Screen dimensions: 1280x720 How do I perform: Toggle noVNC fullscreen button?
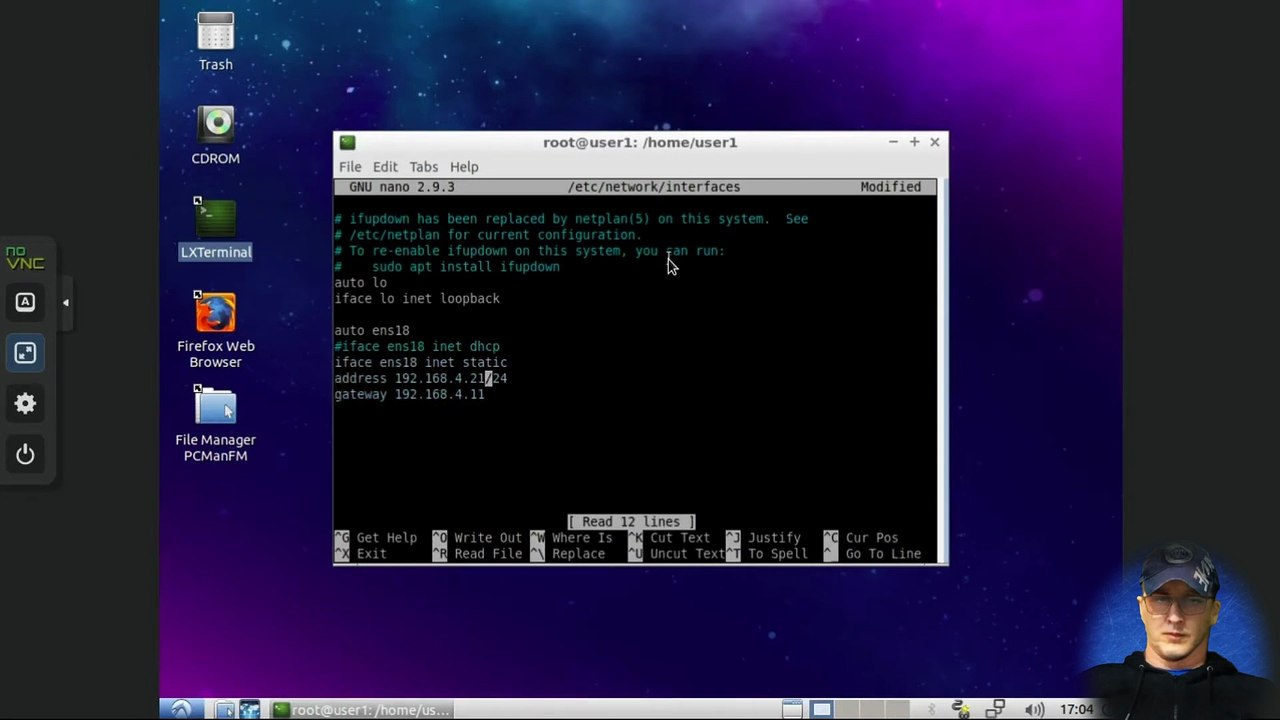[x=25, y=353]
